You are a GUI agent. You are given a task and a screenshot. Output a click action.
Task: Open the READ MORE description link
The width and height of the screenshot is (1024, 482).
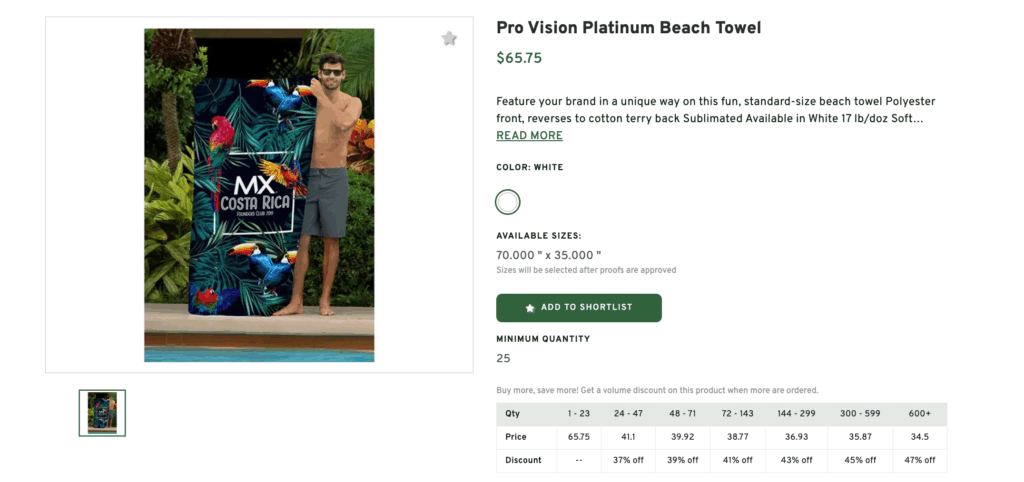point(529,136)
